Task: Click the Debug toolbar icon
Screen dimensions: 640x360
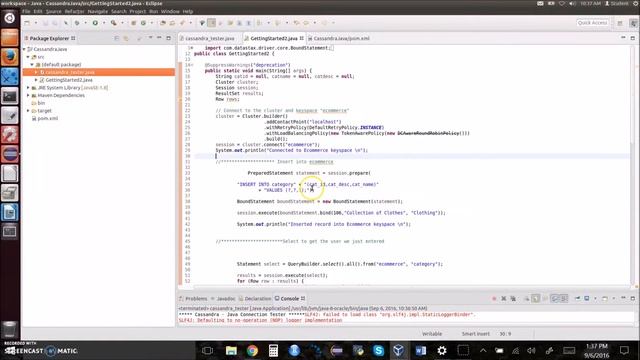Action: tap(77, 23)
